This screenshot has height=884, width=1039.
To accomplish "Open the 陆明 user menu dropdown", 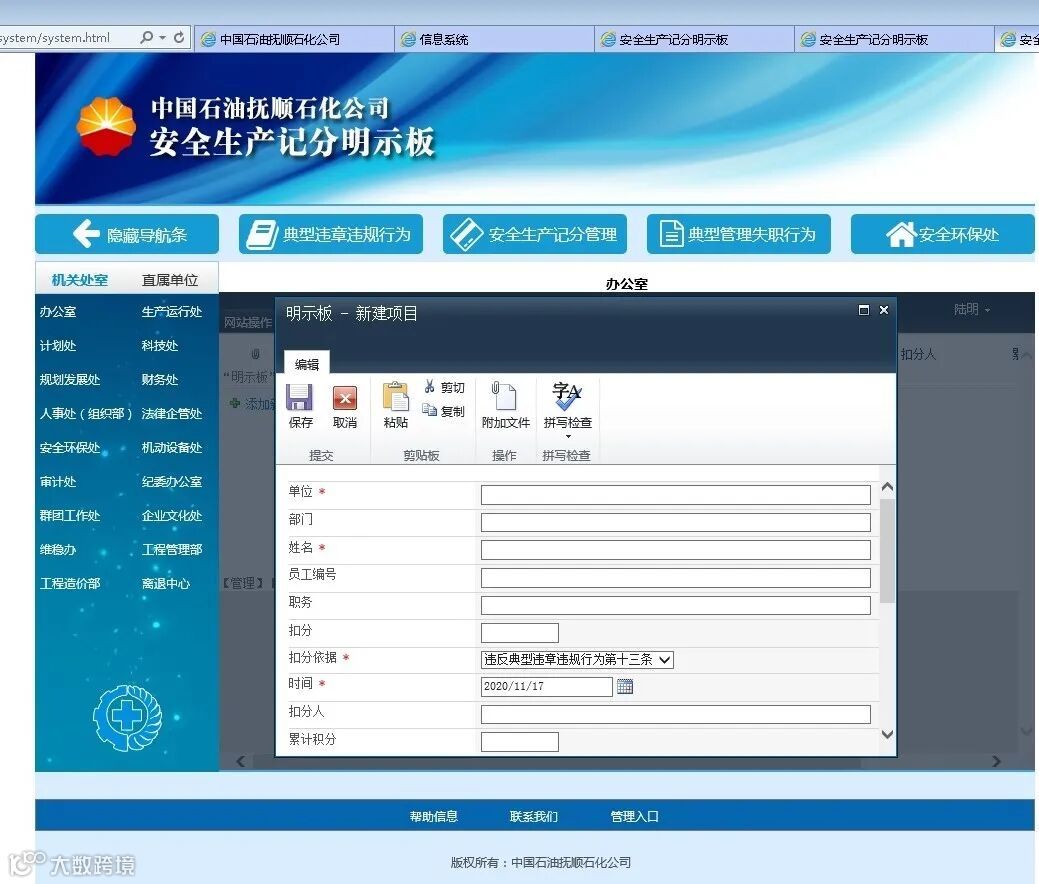I will pyautogui.click(x=971, y=309).
